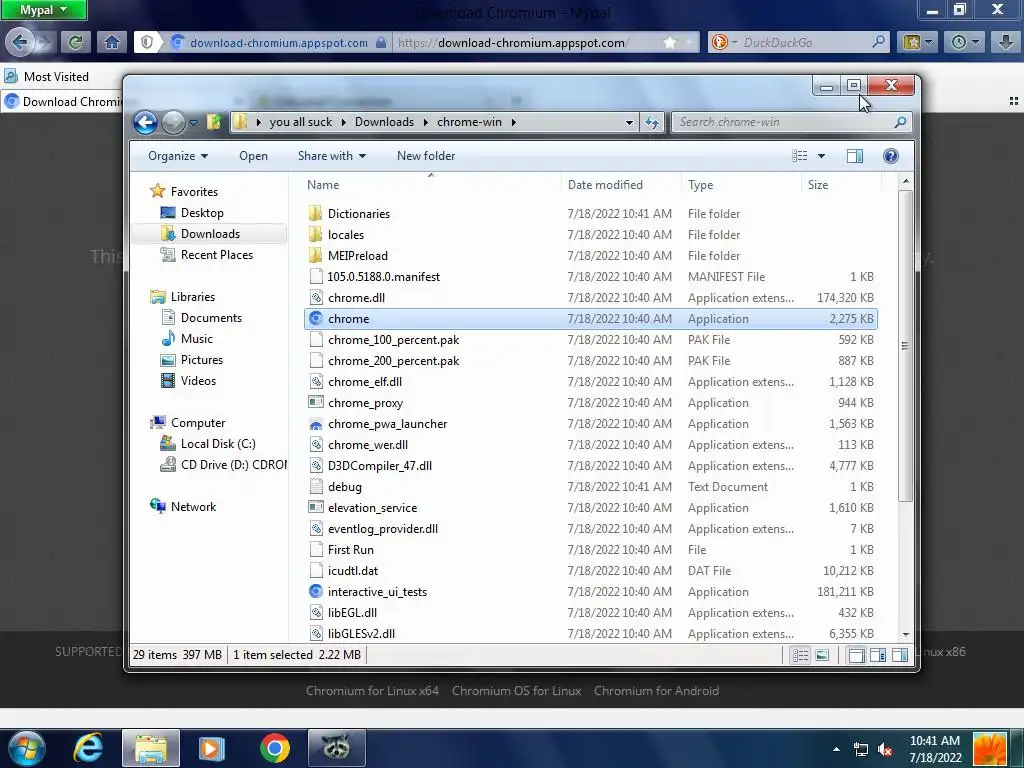
Task: Toggle the preview pane button
Action: (x=855, y=156)
